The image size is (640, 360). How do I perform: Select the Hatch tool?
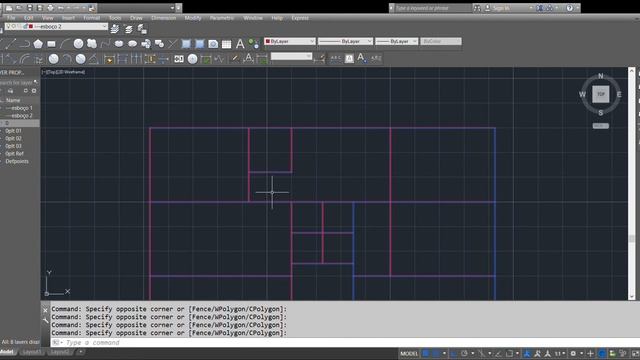[186, 44]
